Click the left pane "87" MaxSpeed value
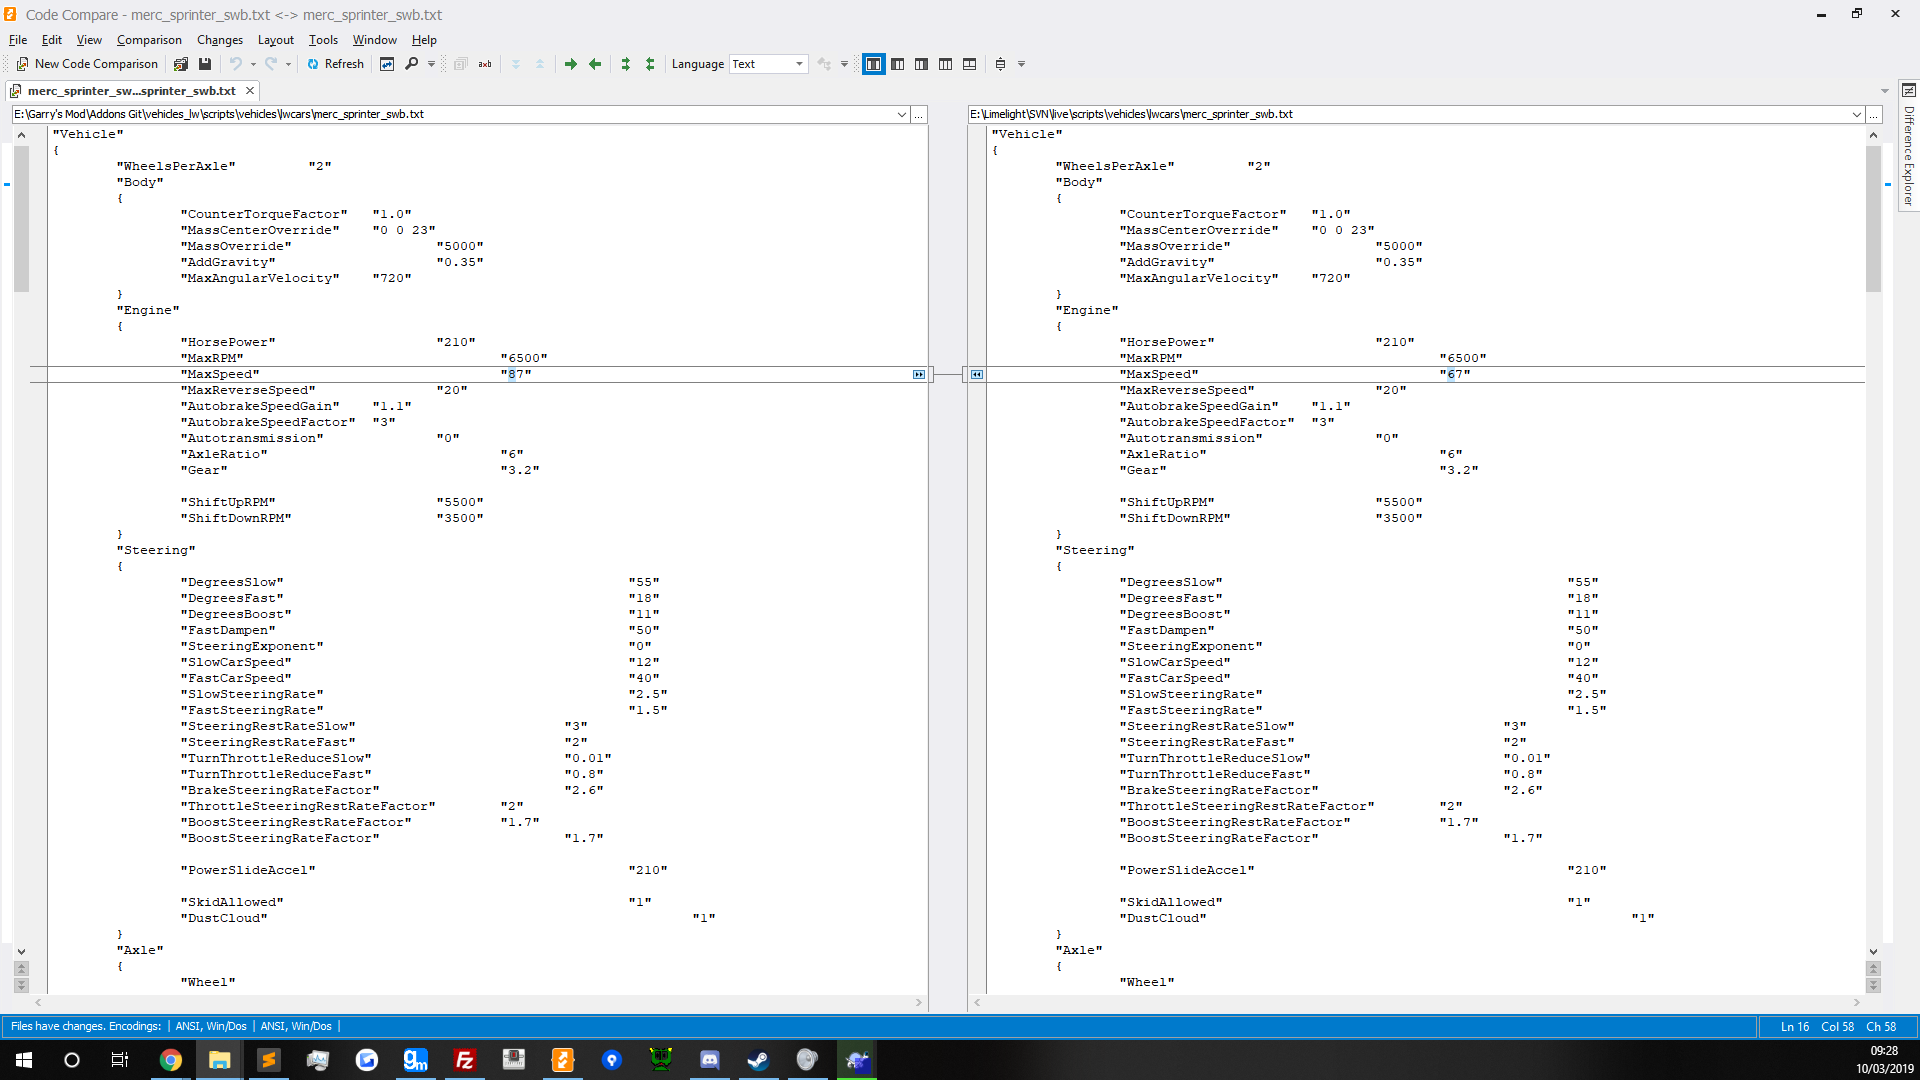Image resolution: width=1920 pixels, height=1080 pixels. click(516, 375)
